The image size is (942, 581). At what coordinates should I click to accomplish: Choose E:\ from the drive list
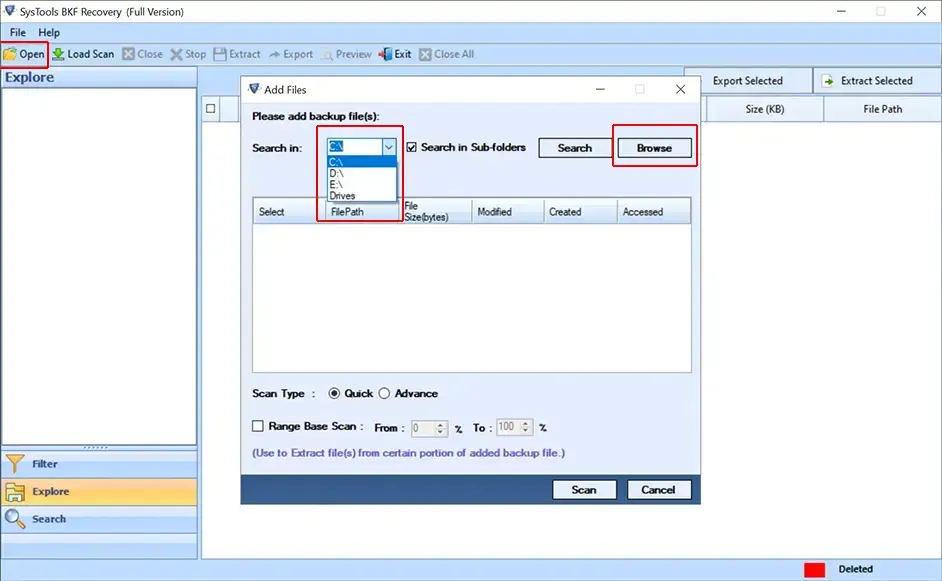point(362,184)
